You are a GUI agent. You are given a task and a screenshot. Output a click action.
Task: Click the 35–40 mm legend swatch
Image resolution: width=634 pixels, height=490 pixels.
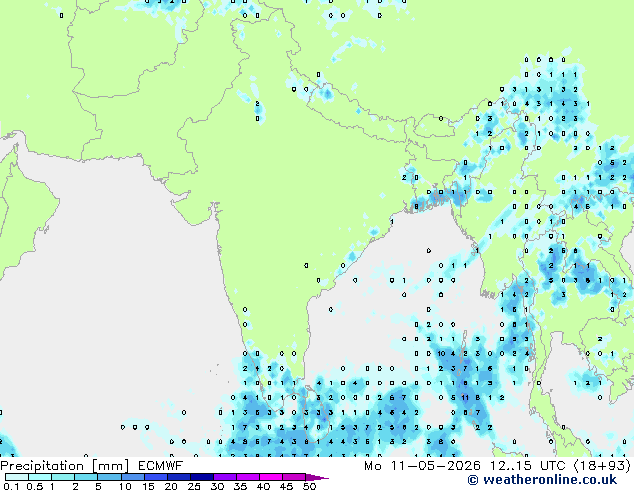click(x=248, y=477)
